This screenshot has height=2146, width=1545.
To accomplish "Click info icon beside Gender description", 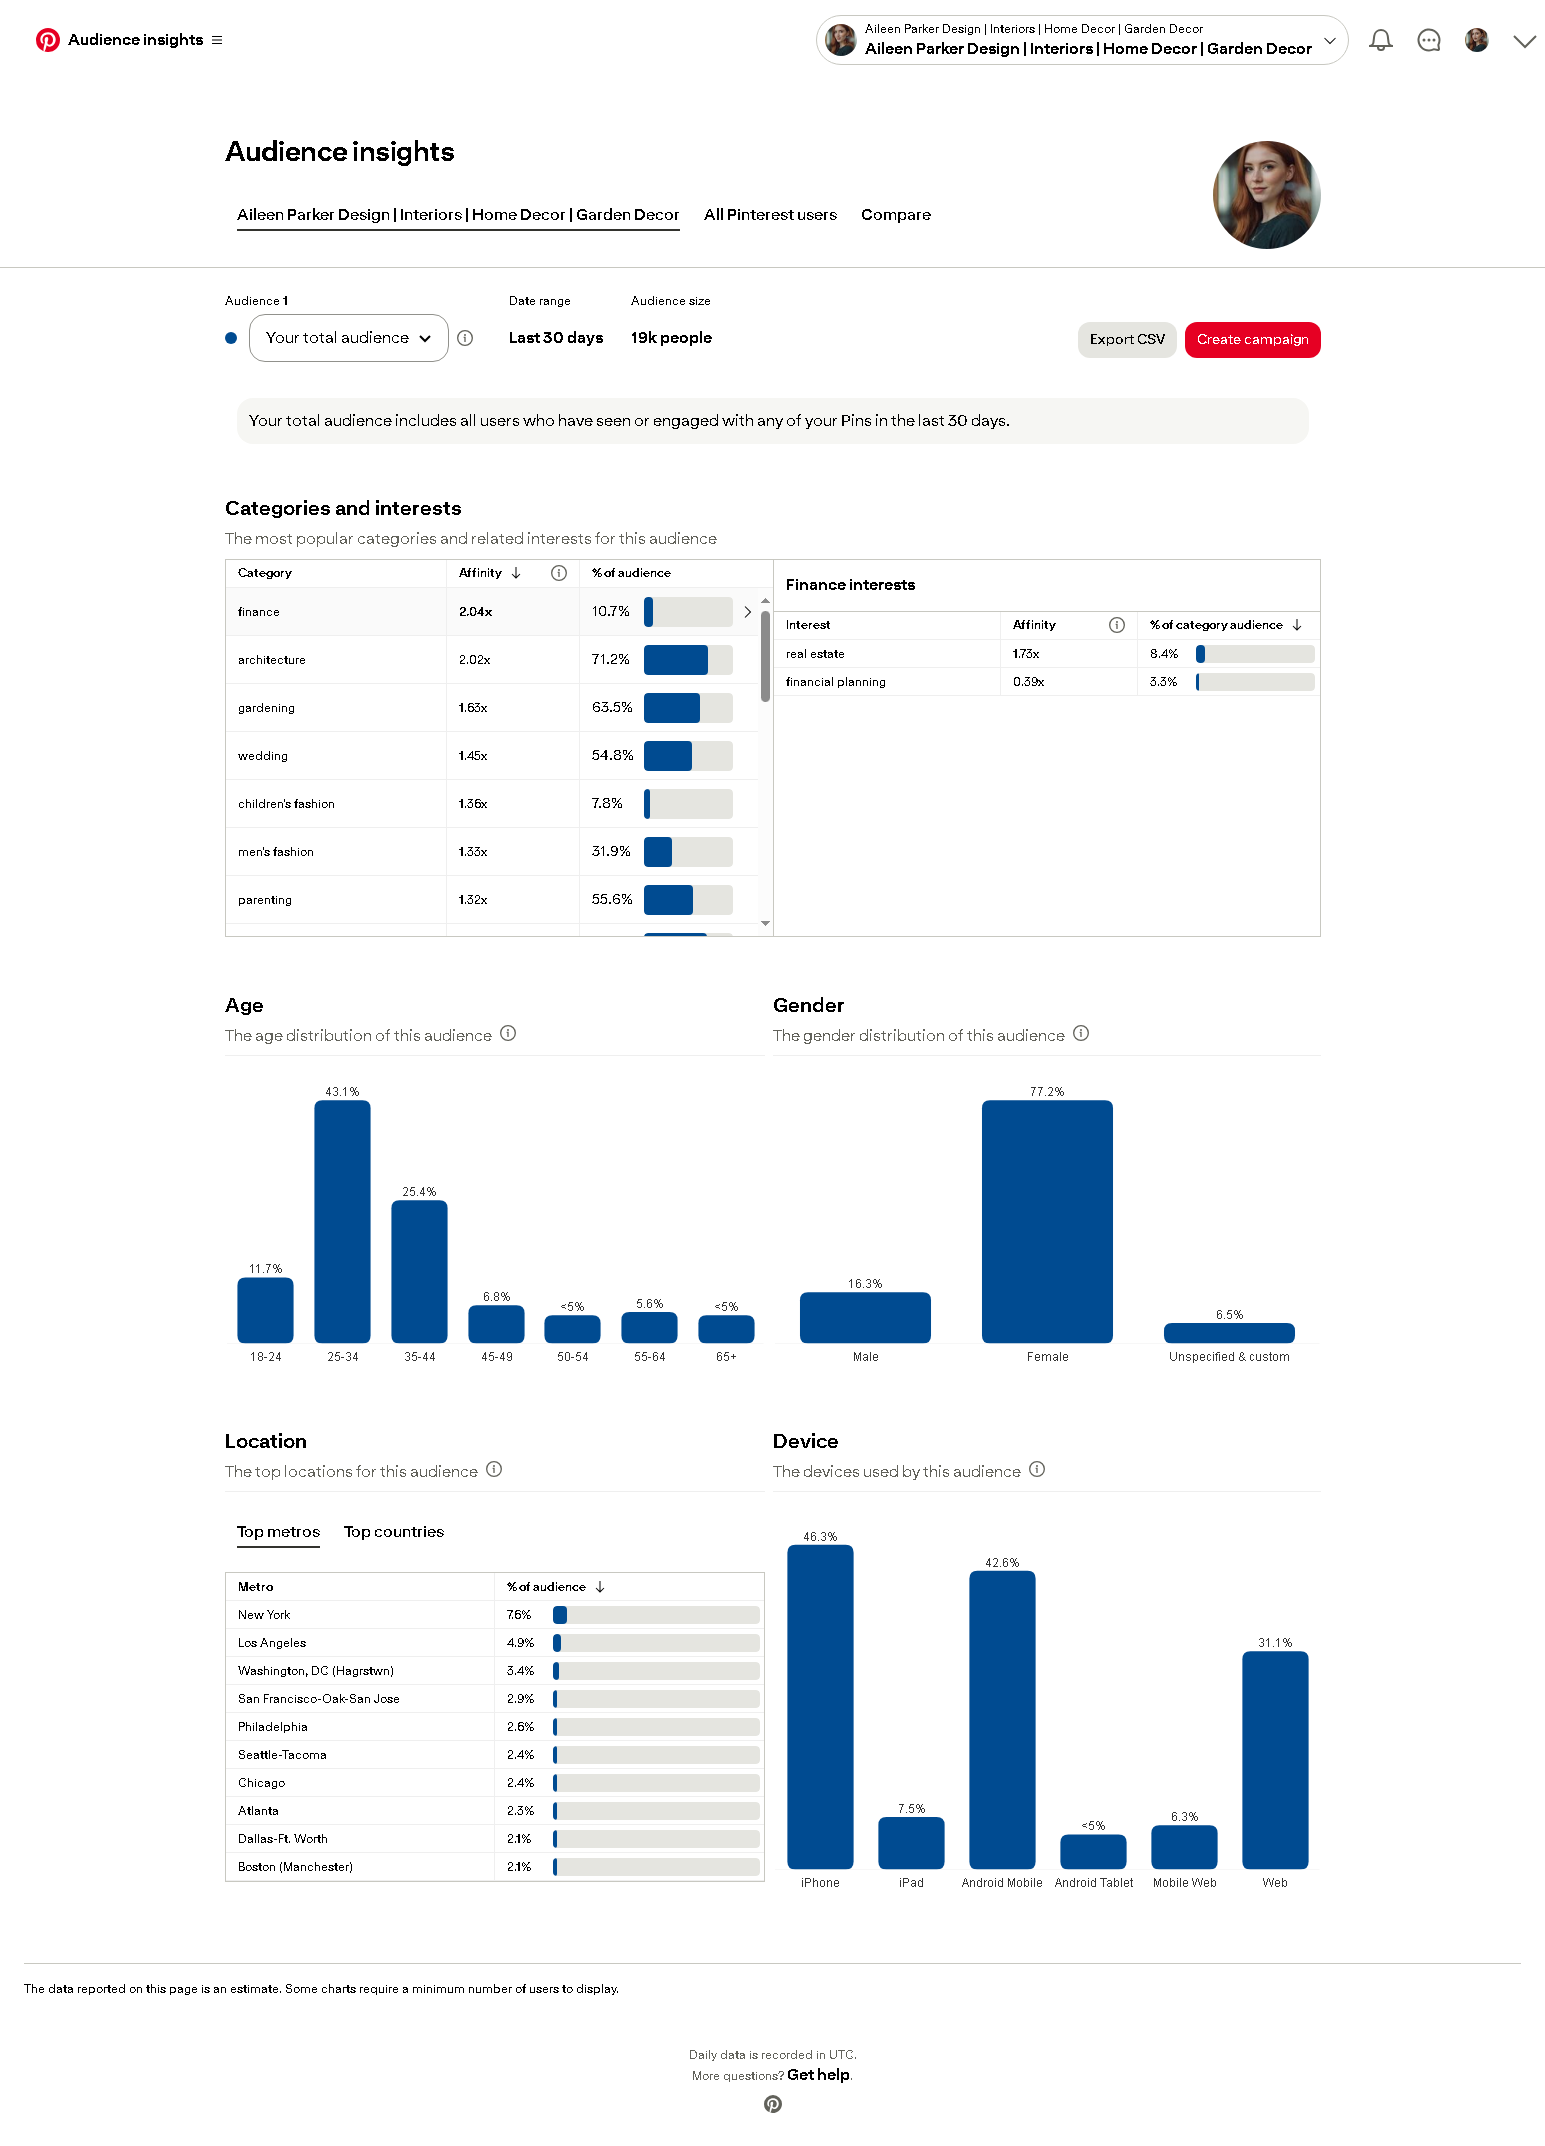I will 1081,1034.
